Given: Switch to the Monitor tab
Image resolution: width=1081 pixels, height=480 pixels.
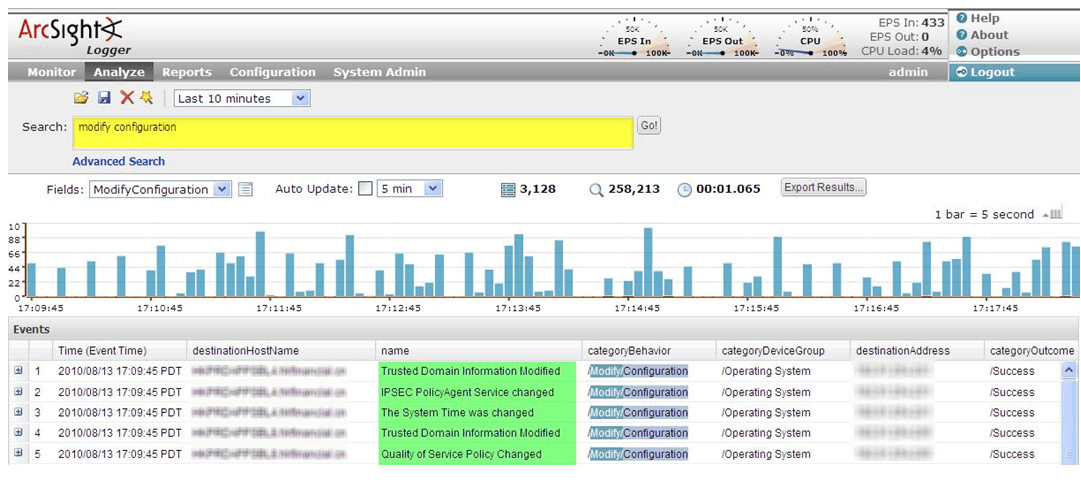Looking at the screenshot, I should tap(51, 72).
